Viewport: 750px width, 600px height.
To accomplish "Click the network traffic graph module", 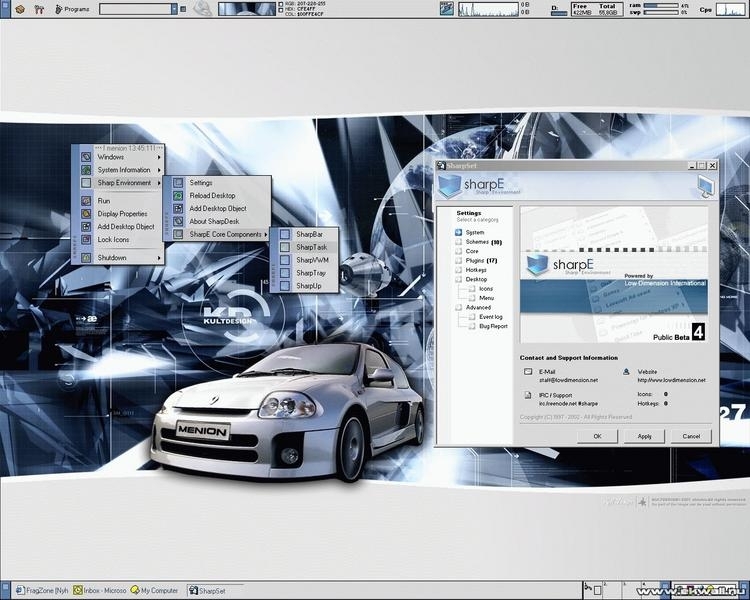I will (x=488, y=9).
